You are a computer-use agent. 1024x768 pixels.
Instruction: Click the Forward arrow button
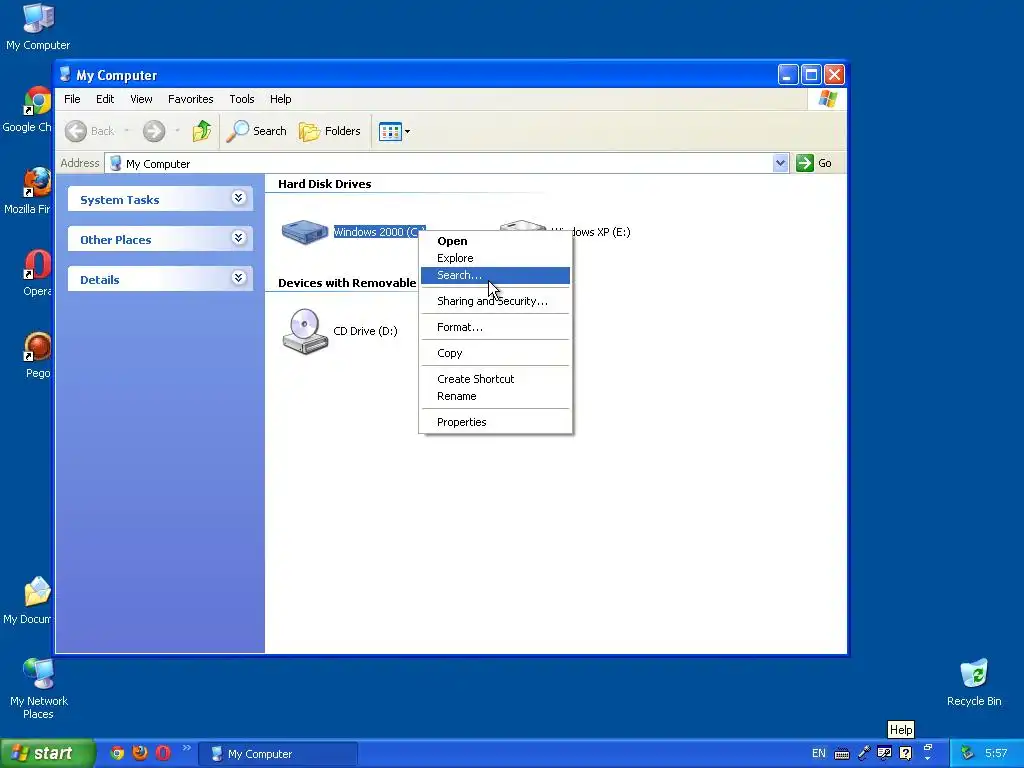point(154,131)
